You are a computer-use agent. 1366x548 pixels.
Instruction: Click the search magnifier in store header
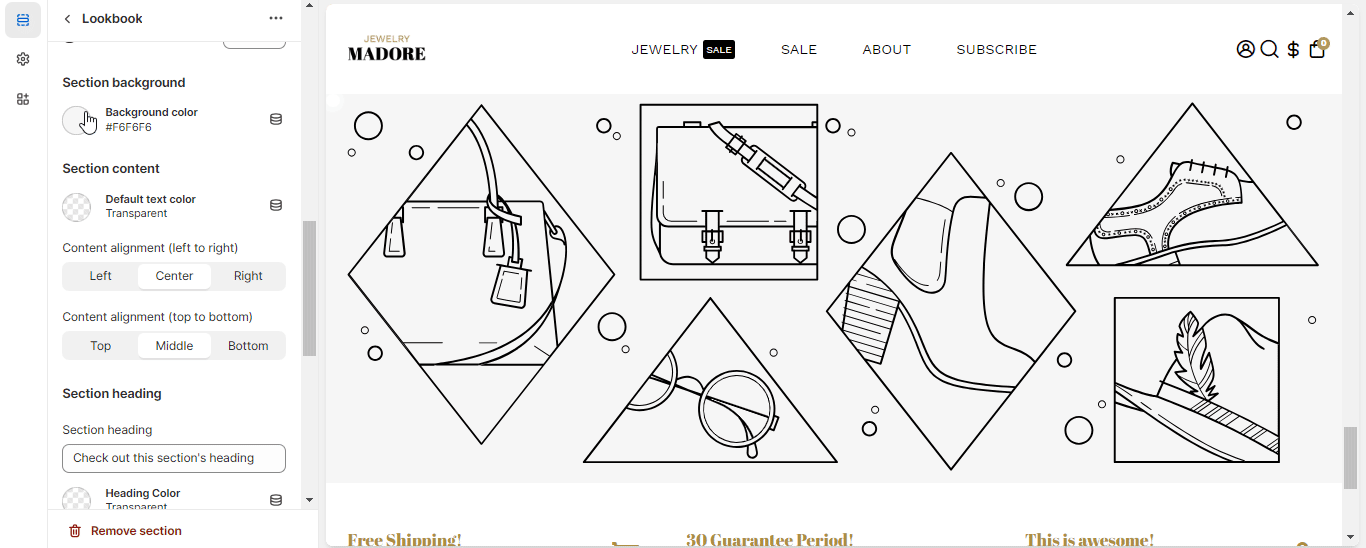click(x=1269, y=49)
